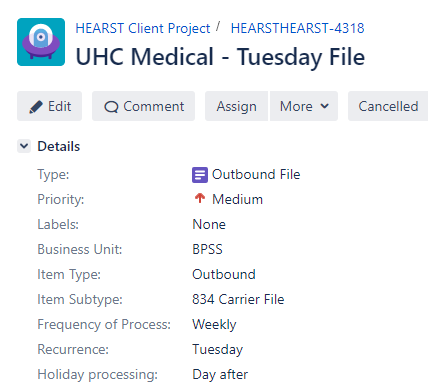Click the Weekly frequency value
The height and width of the screenshot is (388, 428).
[x=214, y=324]
